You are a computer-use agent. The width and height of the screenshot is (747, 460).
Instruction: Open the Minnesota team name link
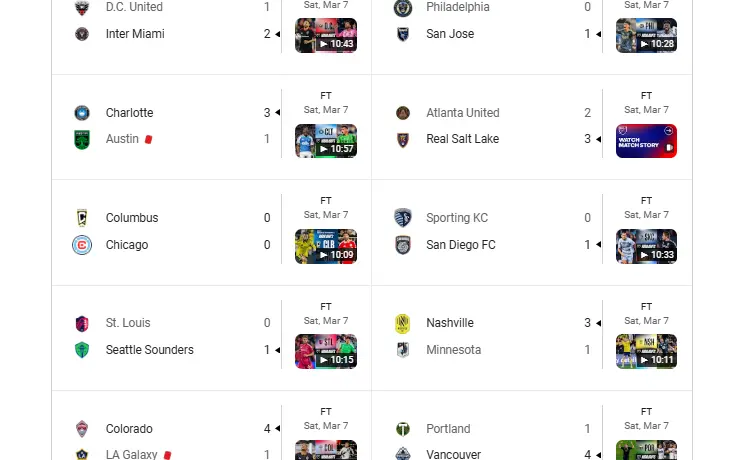(453, 350)
